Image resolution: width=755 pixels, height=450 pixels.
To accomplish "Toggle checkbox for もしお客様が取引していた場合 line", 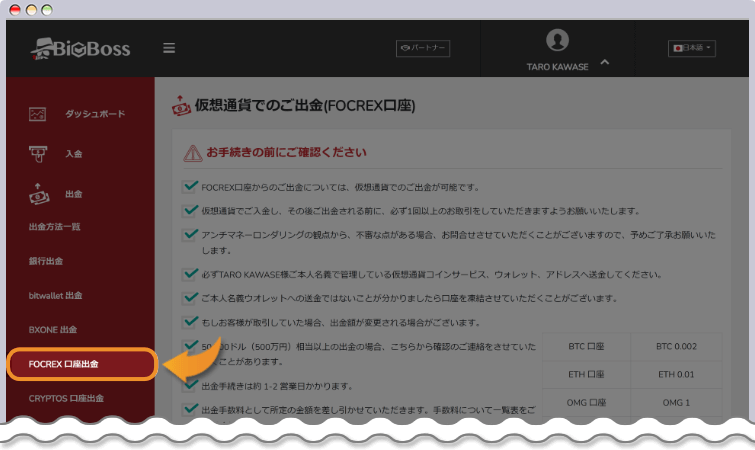I will (190, 322).
